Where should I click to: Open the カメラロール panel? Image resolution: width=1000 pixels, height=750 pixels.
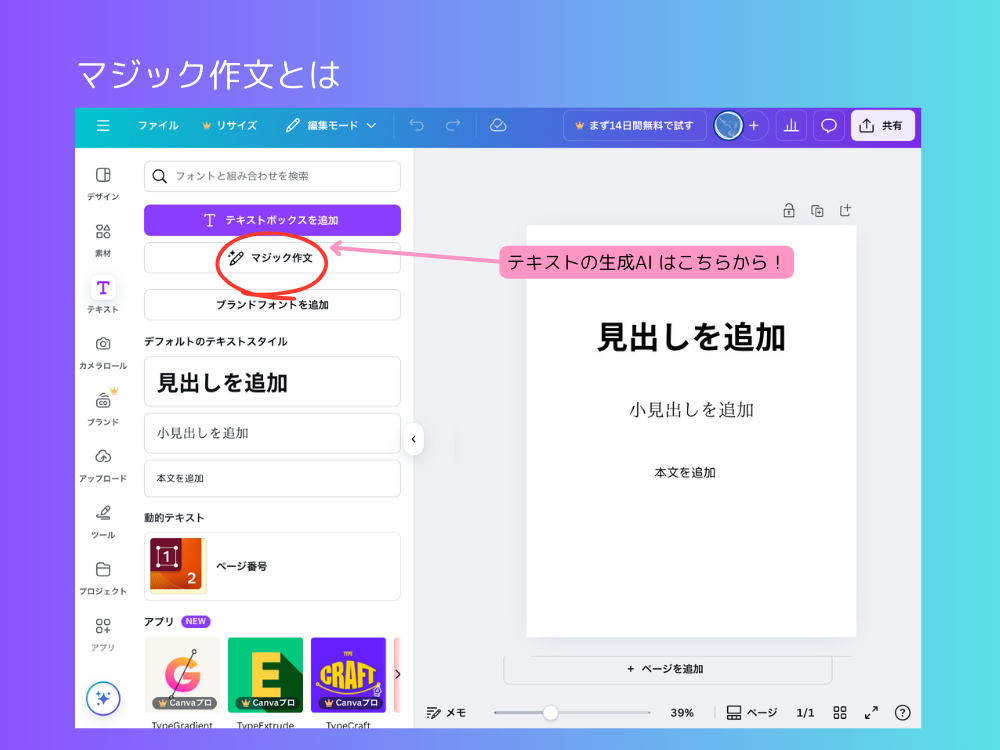coord(102,350)
